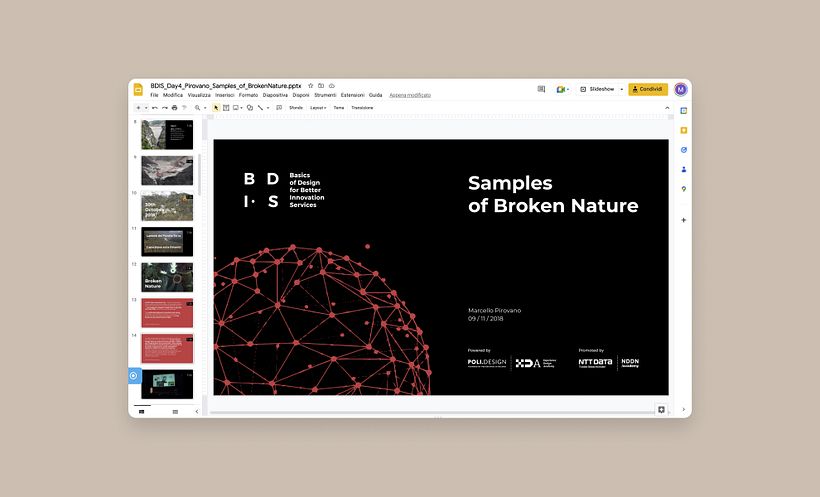Click the zoom magnifier tool
This screenshot has height=497, width=820.
[x=197, y=108]
